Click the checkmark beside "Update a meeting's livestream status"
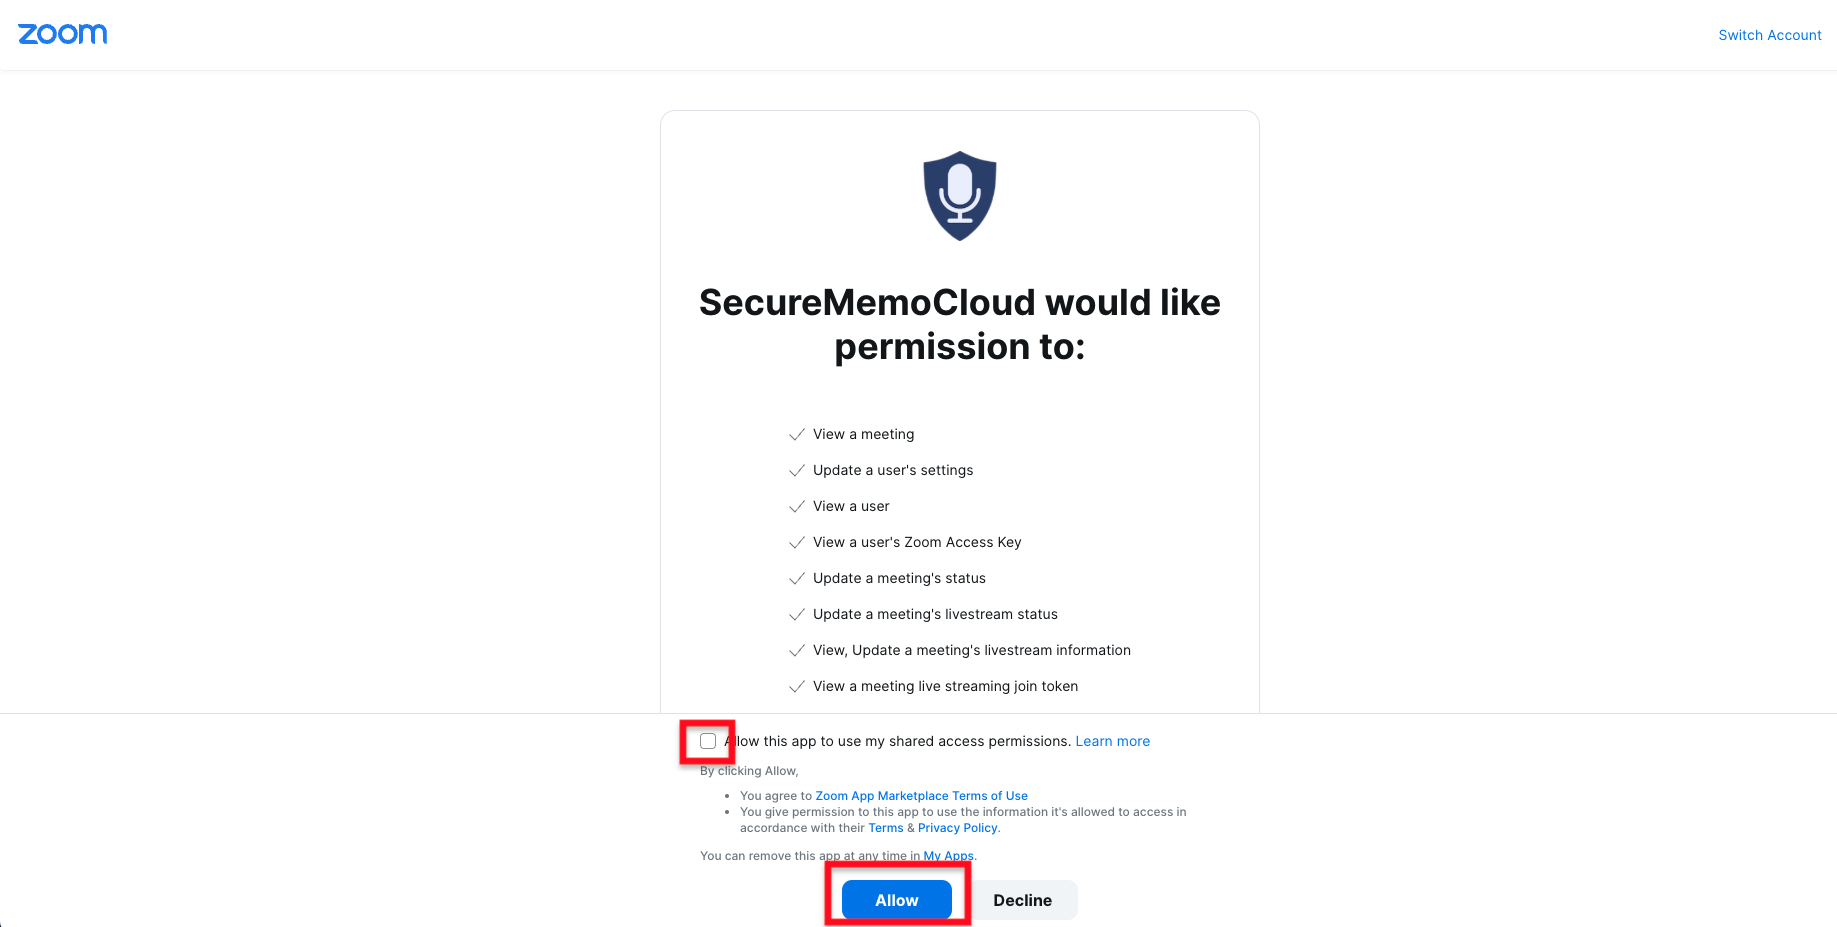The image size is (1837, 927). (x=797, y=614)
